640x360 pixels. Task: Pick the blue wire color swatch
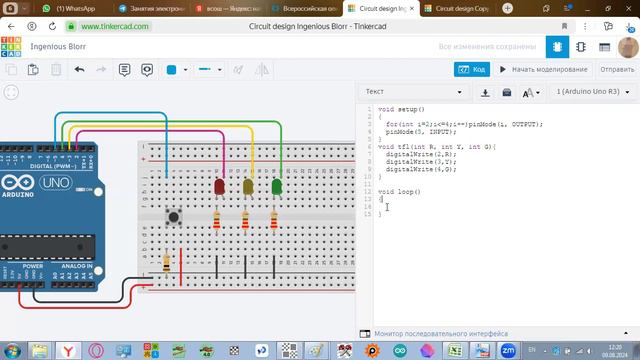[171, 70]
